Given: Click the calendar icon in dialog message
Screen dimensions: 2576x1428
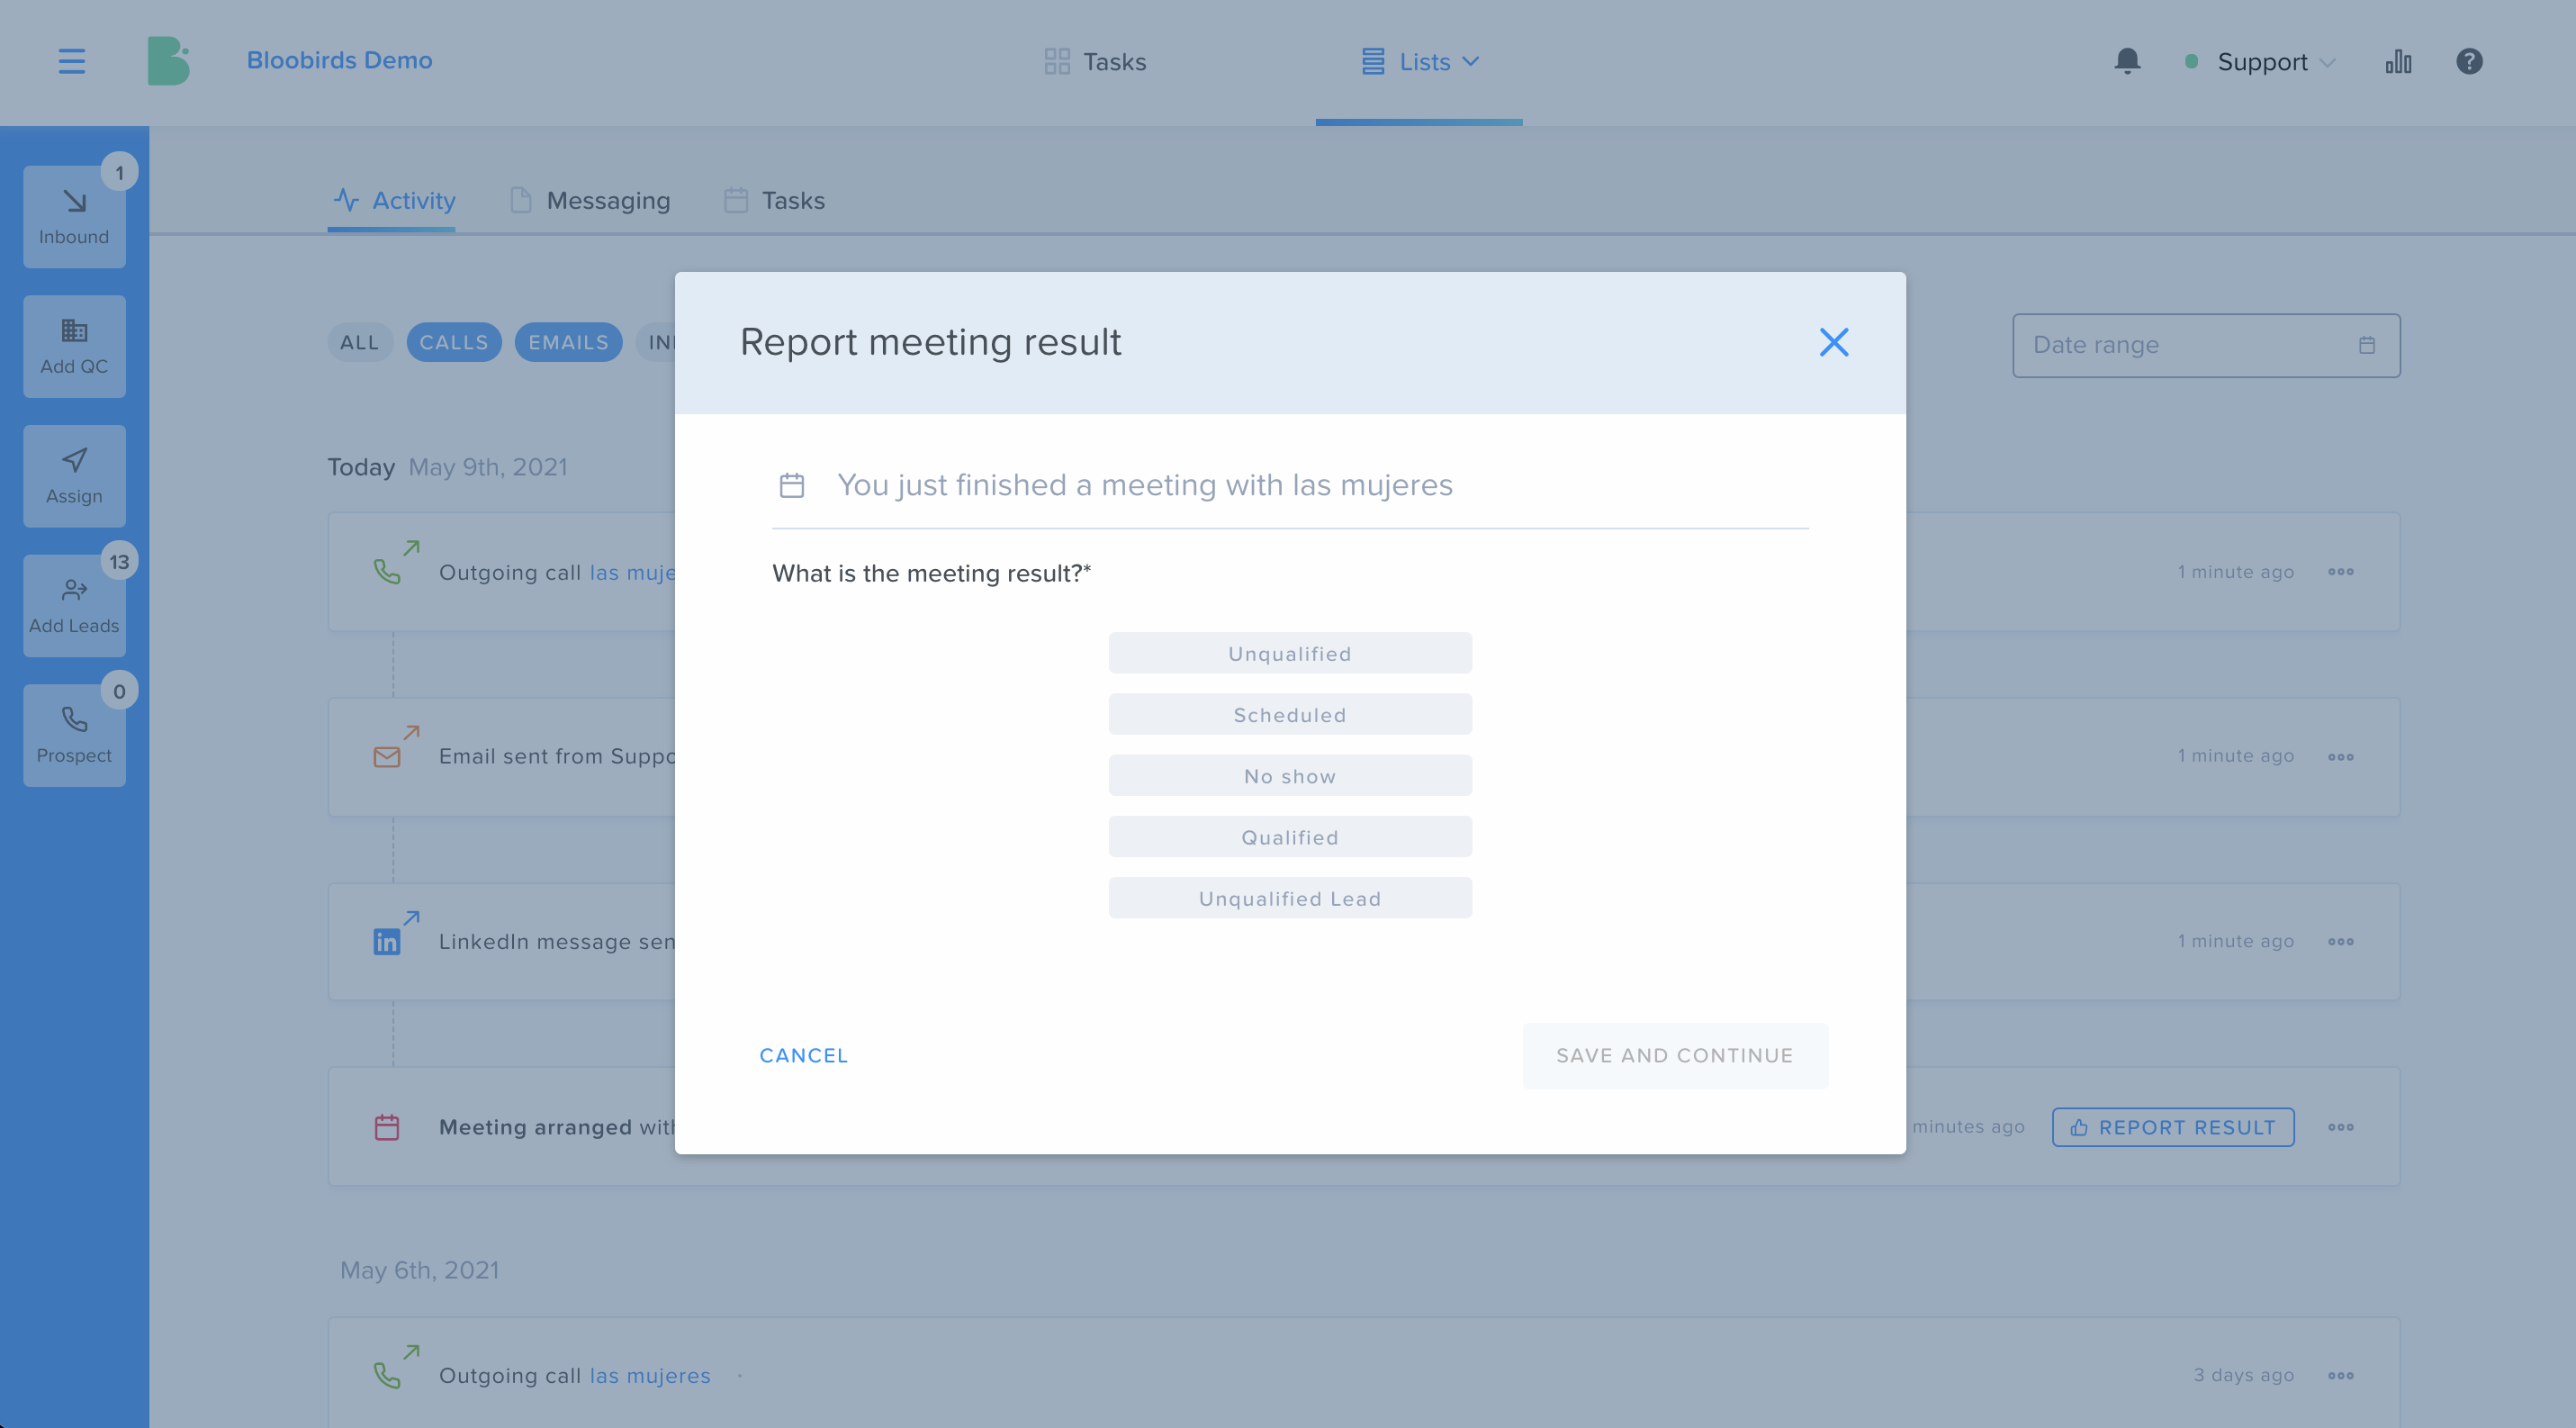Looking at the screenshot, I should (792, 486).
